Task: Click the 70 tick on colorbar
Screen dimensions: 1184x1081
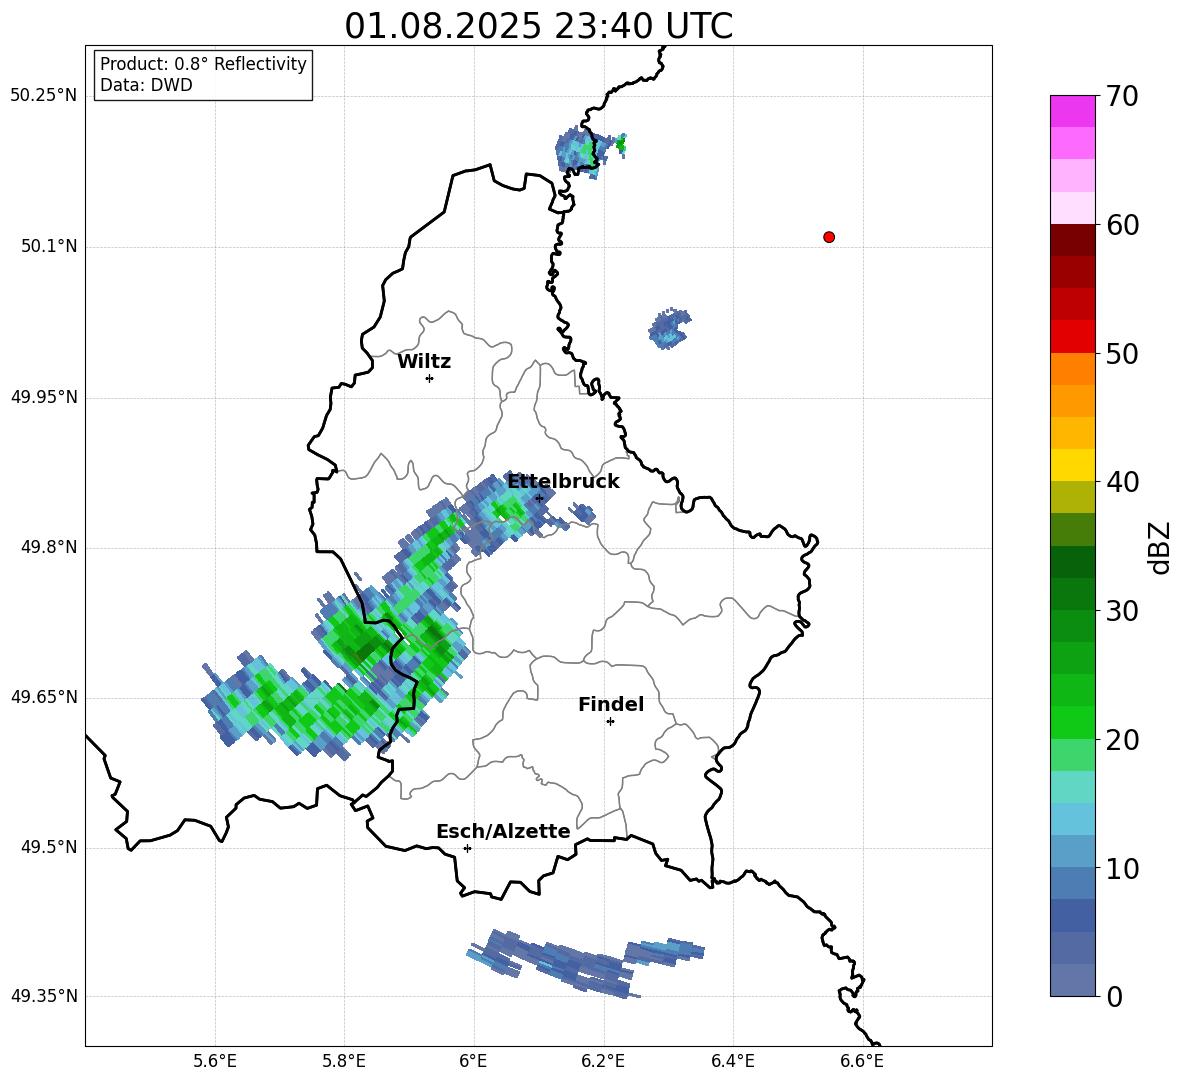Action: (1121, 96)
